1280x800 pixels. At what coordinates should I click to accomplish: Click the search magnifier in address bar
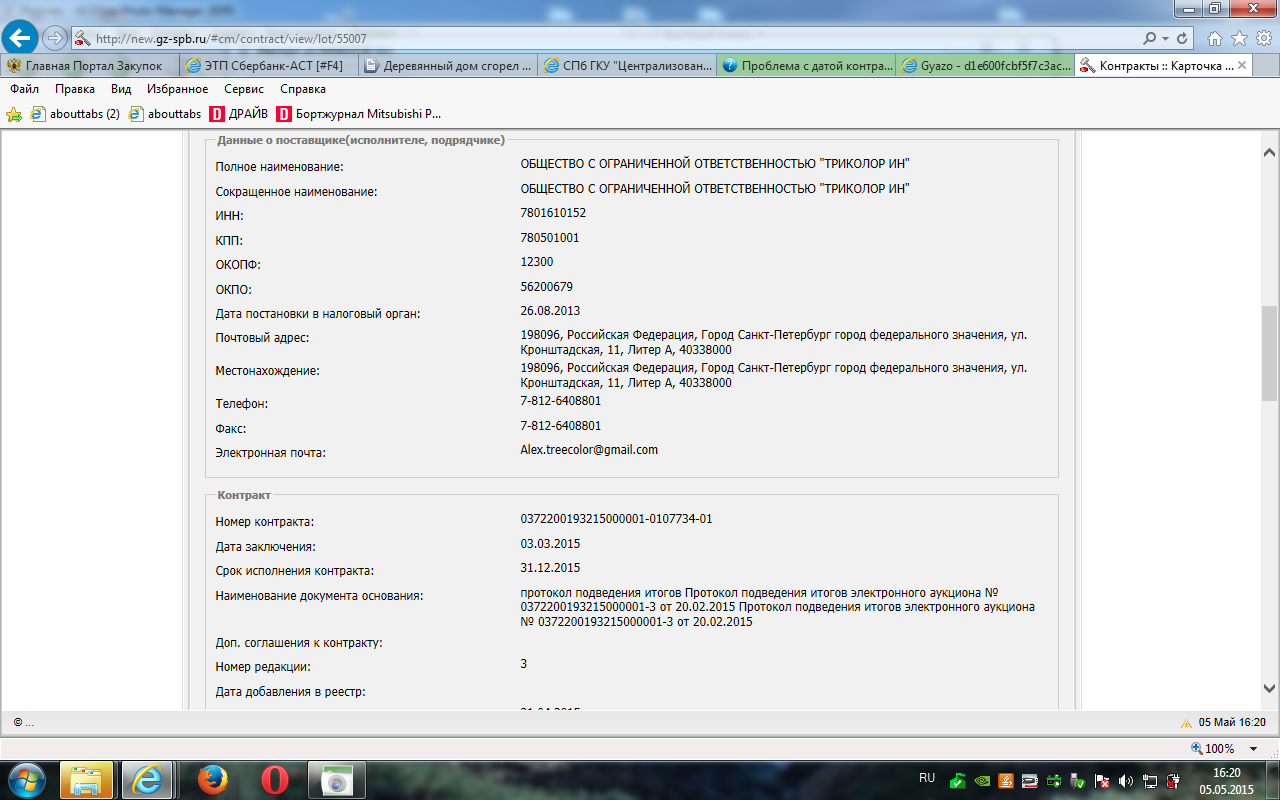1150,38
